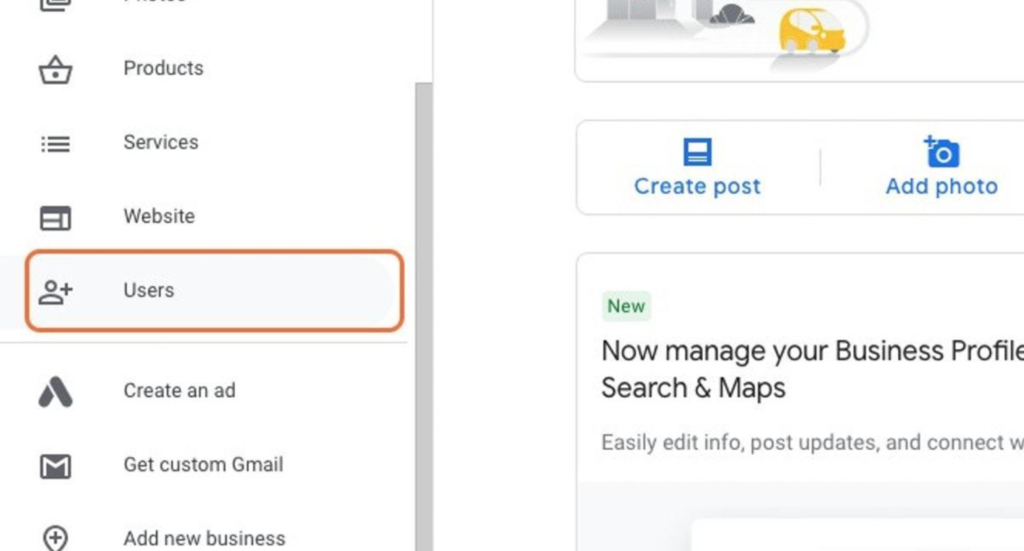Image resolution: width=1024 pixels, height=551 pixels.
Task: Click the Create post icon
Action: point(697,151)
